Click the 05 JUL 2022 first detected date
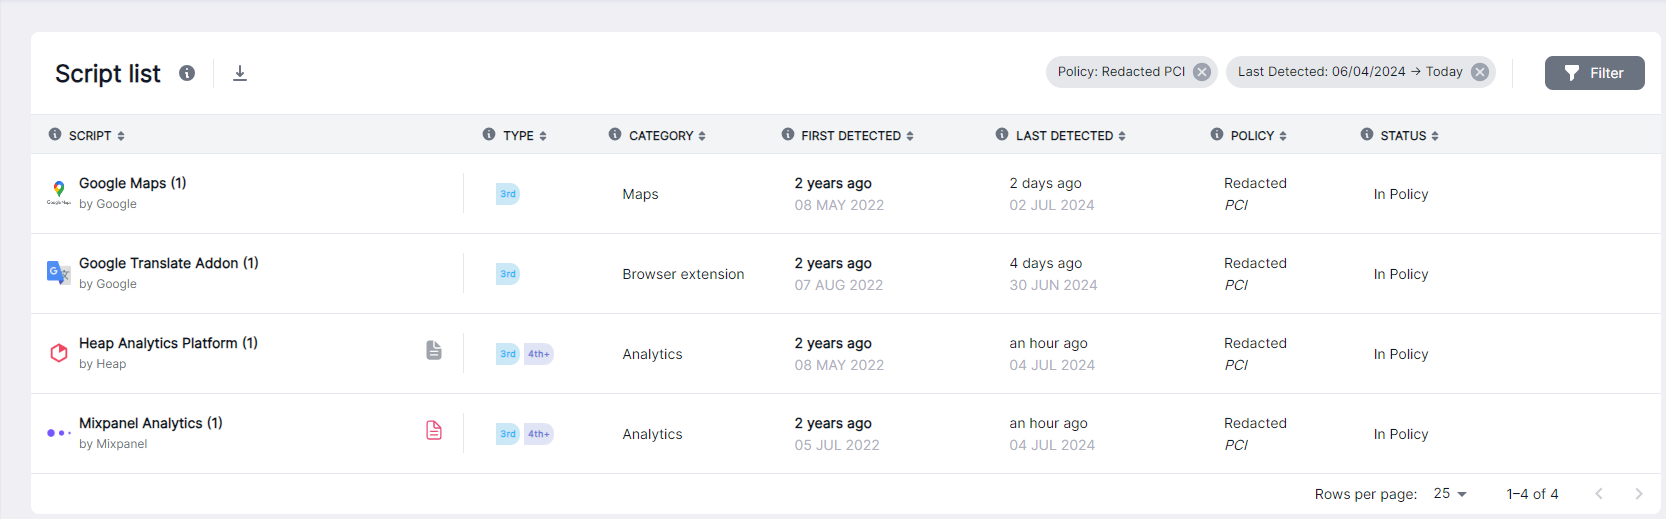 [x=837, y=445]
